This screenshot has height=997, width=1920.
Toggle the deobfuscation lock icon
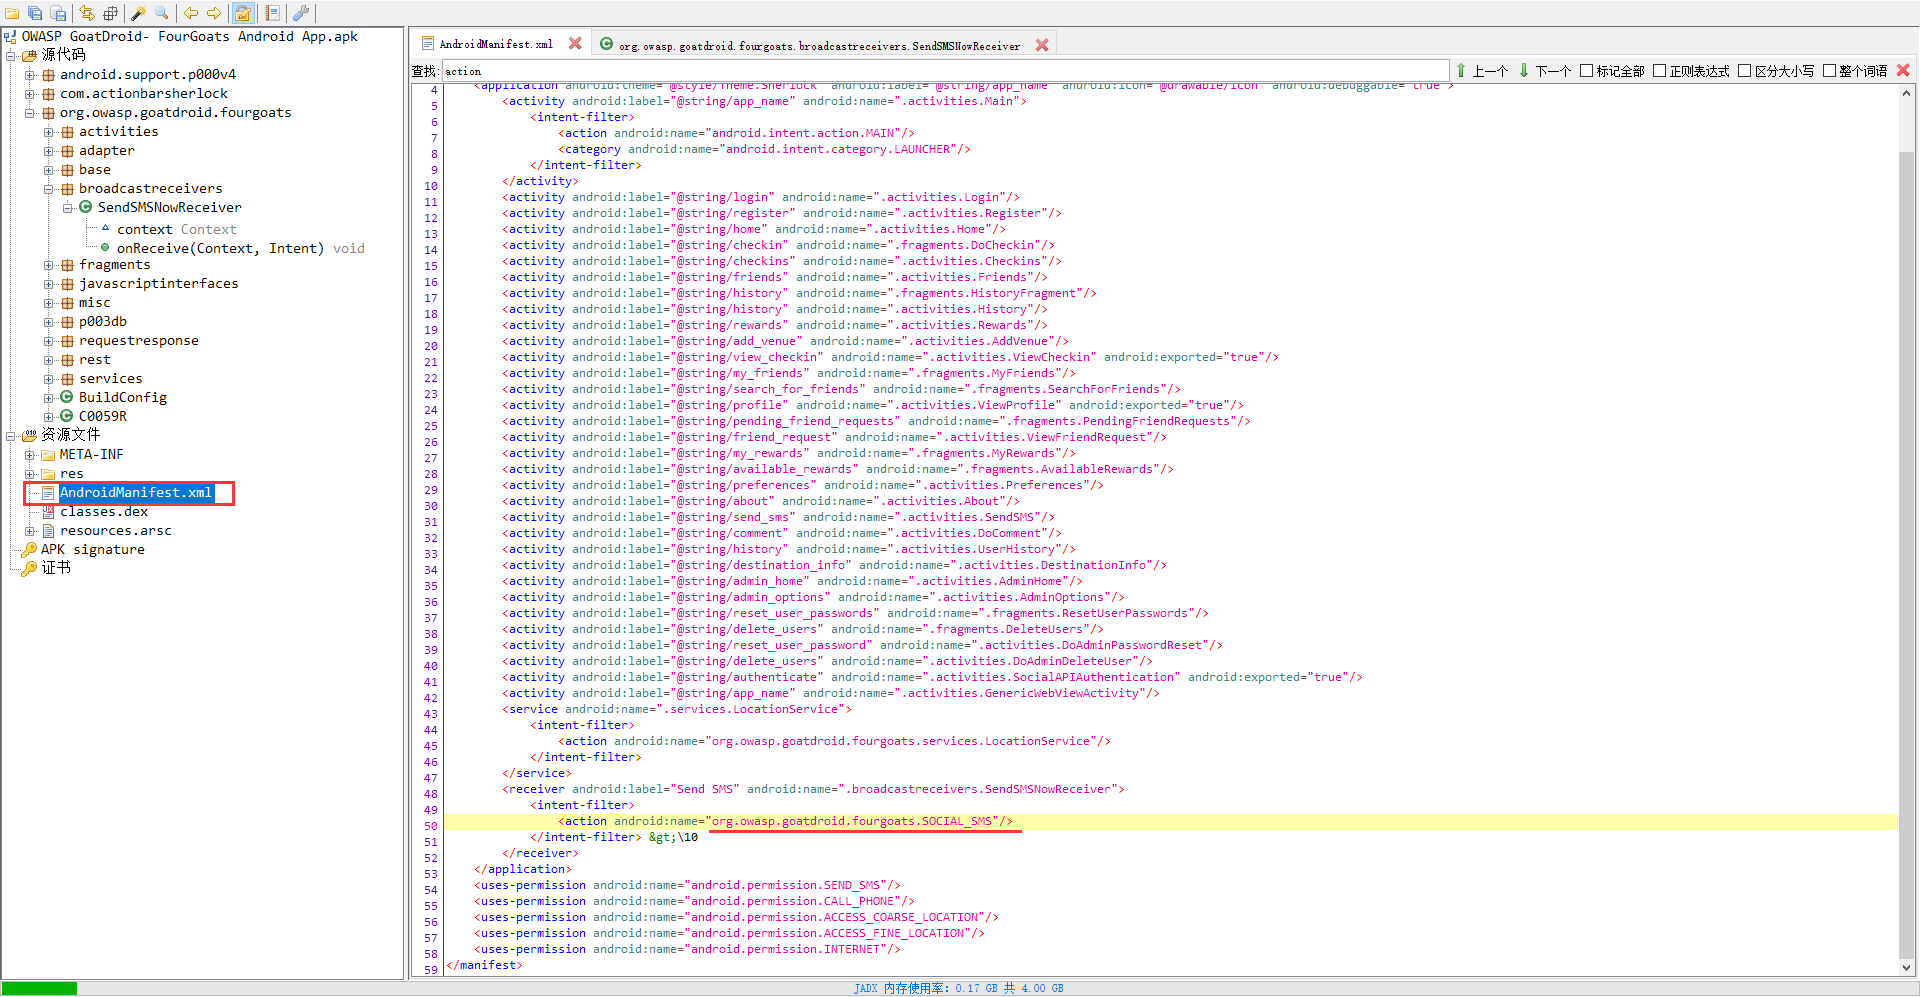pyautogui.click(x=243, y=13)
